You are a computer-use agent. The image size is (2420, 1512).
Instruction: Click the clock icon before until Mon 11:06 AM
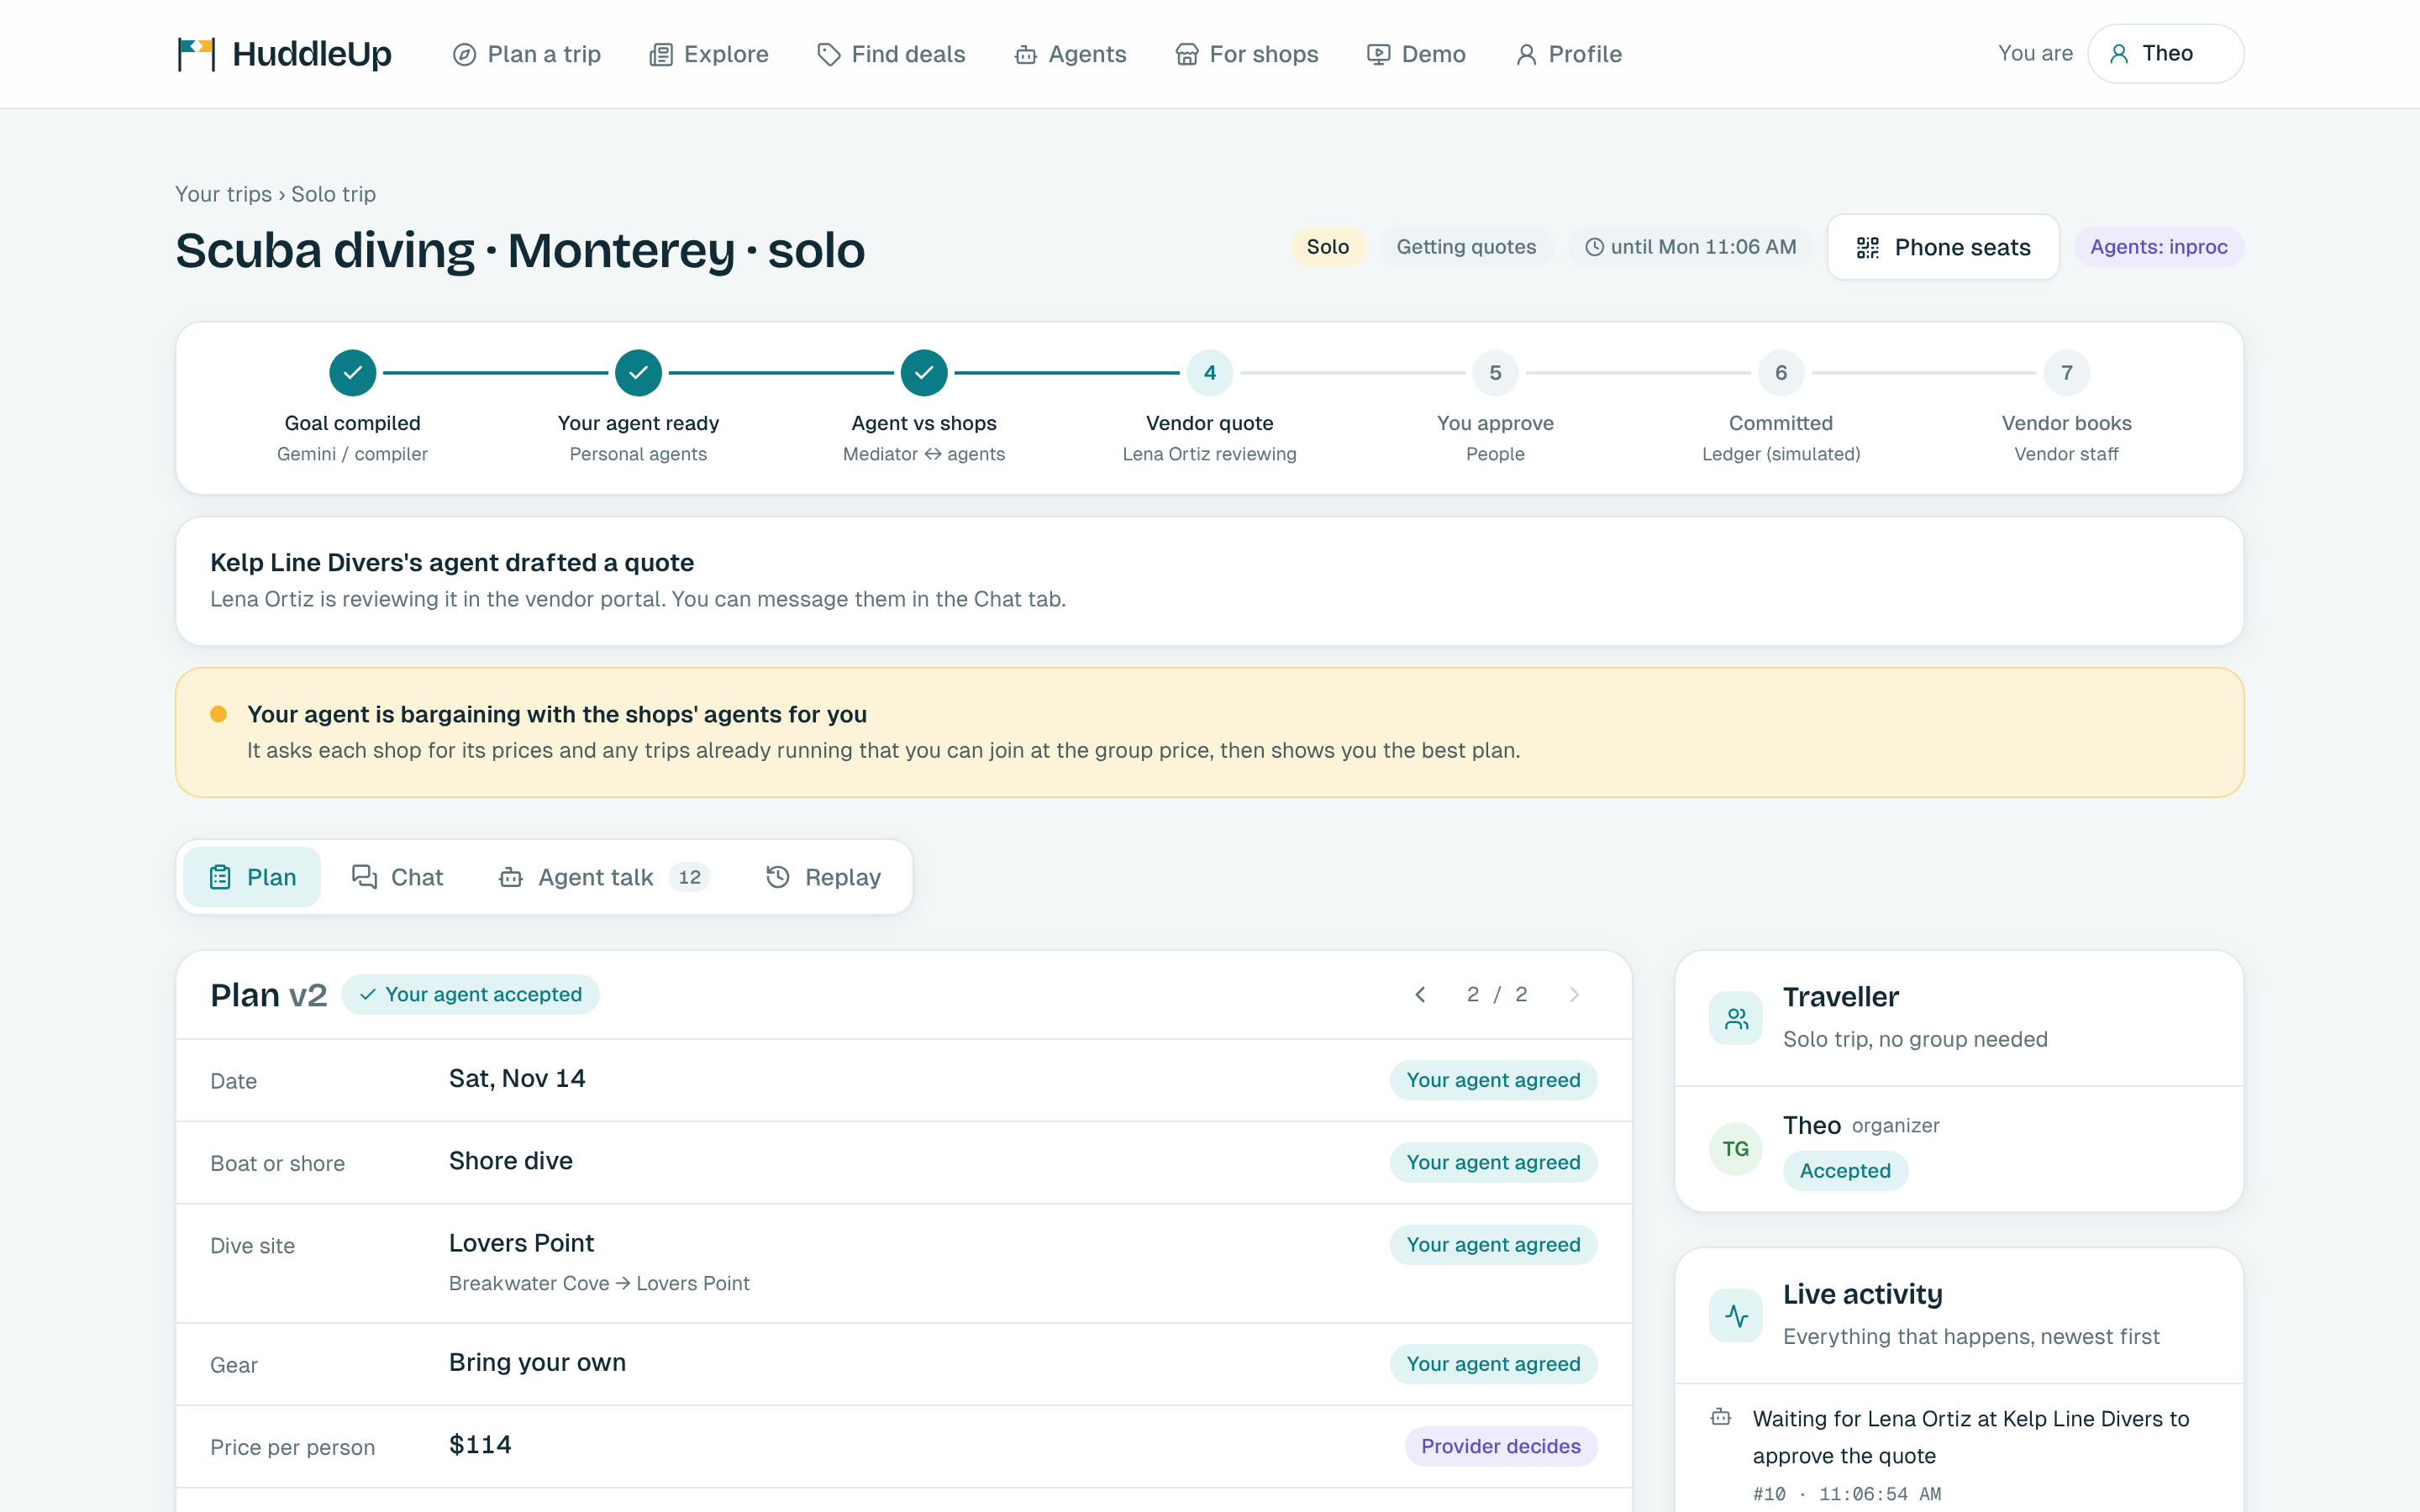[1594, 247]
